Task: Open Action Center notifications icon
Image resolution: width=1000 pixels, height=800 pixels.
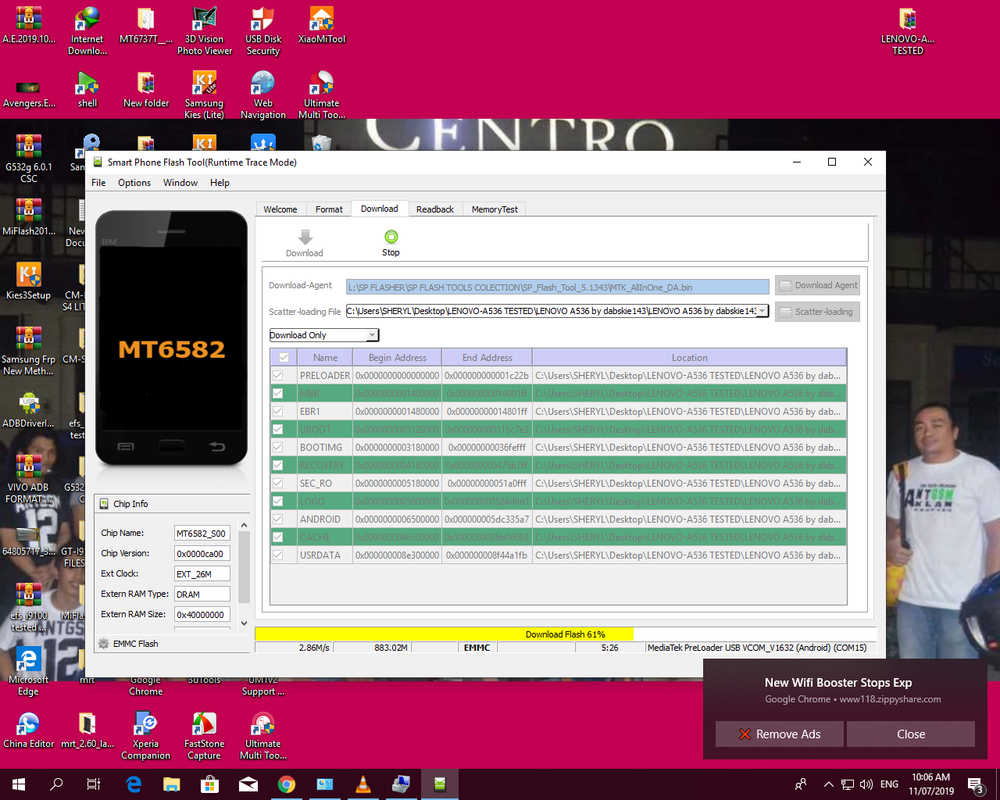Action: [976, 784]
